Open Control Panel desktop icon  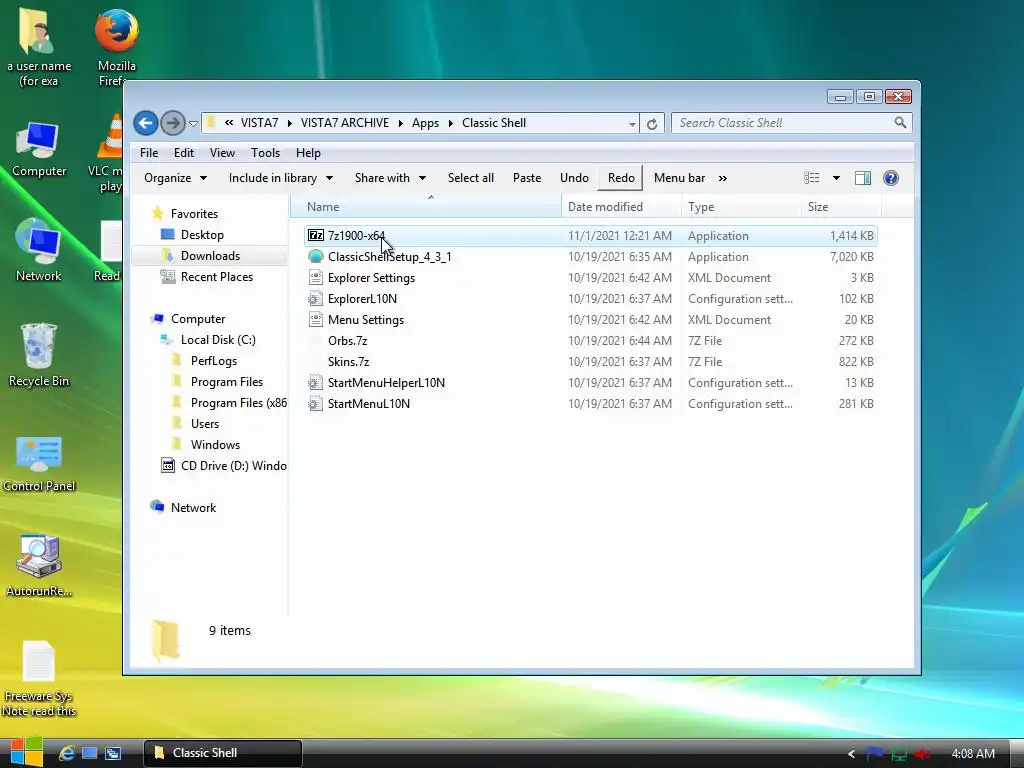(39, 463)
